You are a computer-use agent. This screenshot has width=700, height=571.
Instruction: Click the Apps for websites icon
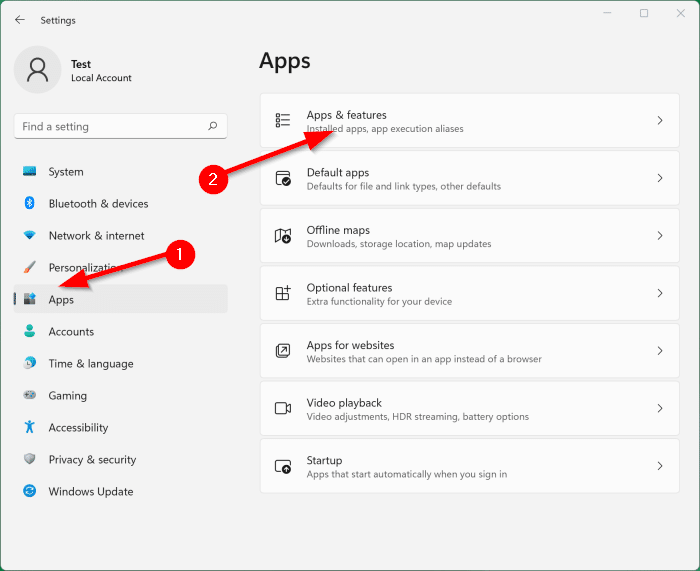[283, 350]
